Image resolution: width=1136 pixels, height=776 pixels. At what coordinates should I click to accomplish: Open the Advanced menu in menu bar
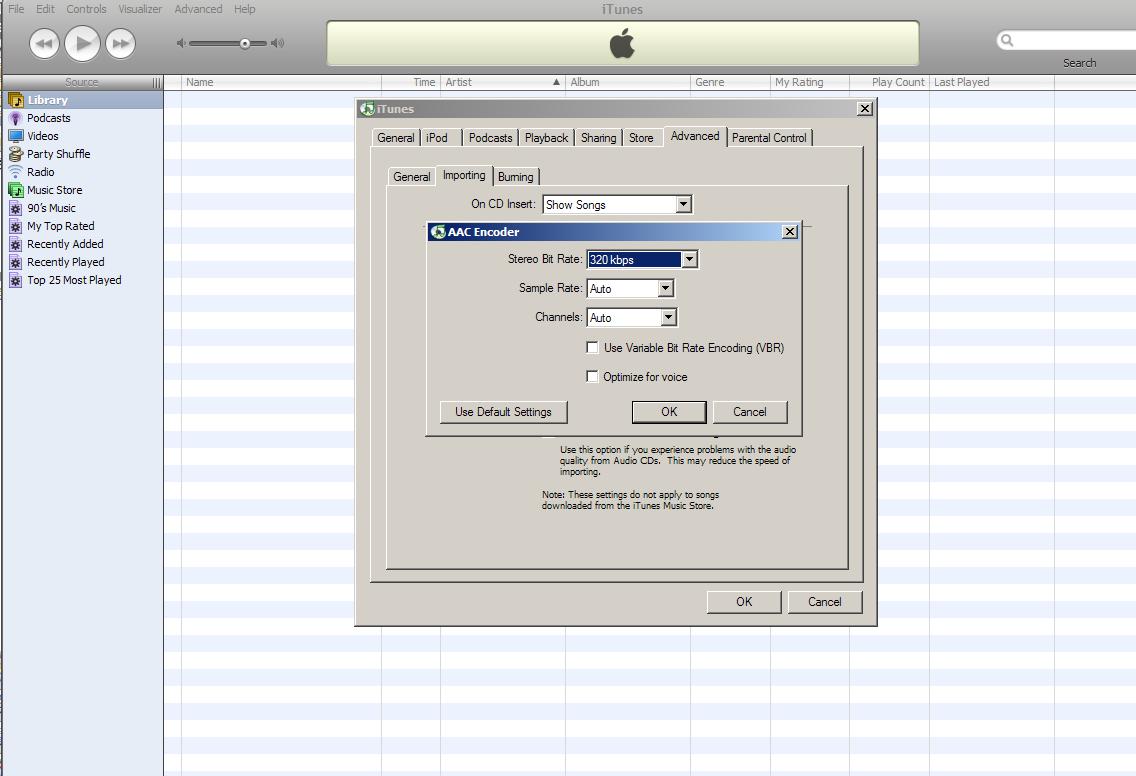[x=198, y=9]
